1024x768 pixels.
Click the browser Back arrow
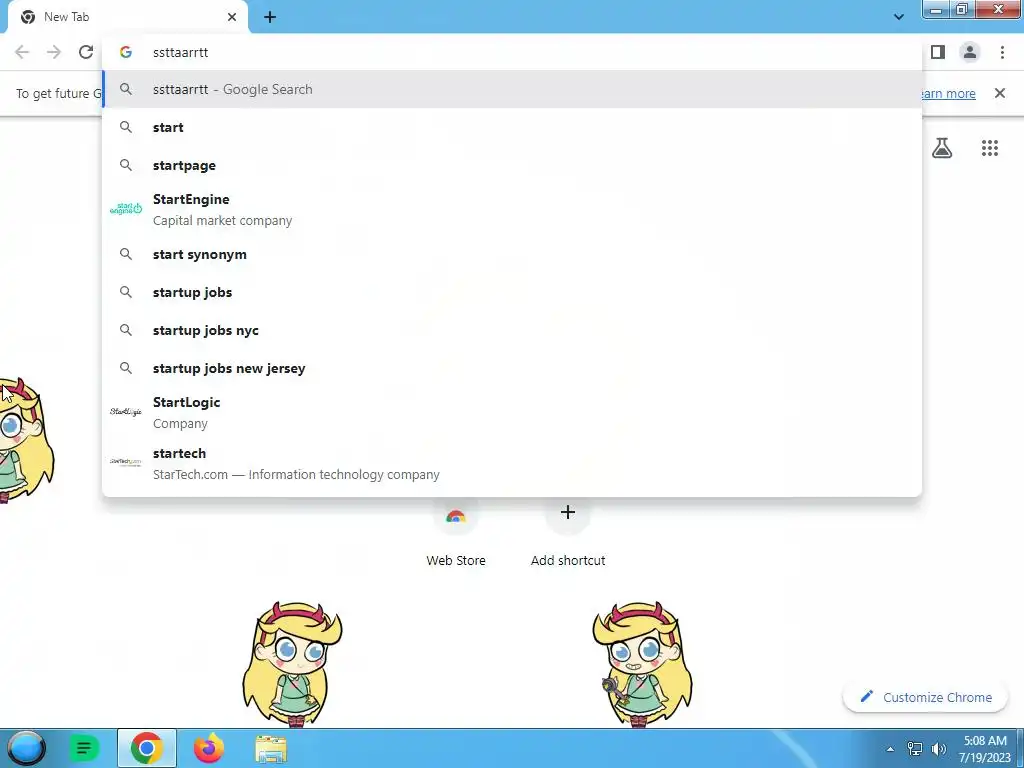22,52
